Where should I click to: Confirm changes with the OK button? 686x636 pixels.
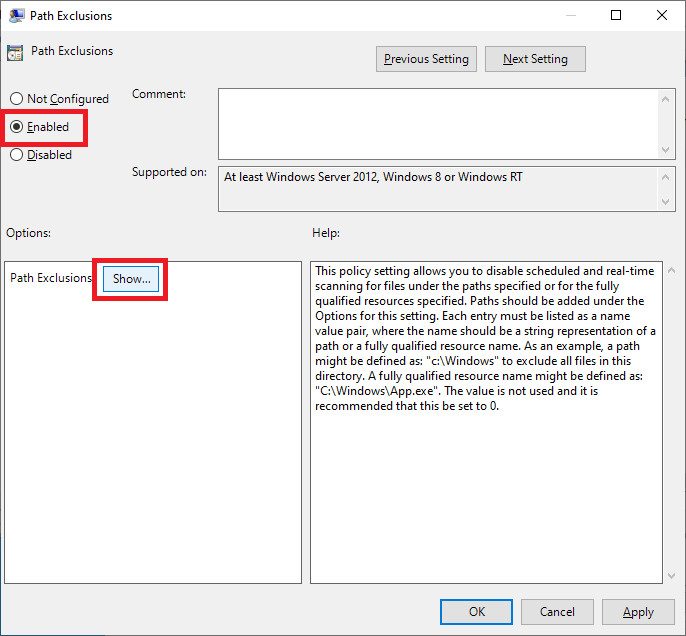[477, 611]
